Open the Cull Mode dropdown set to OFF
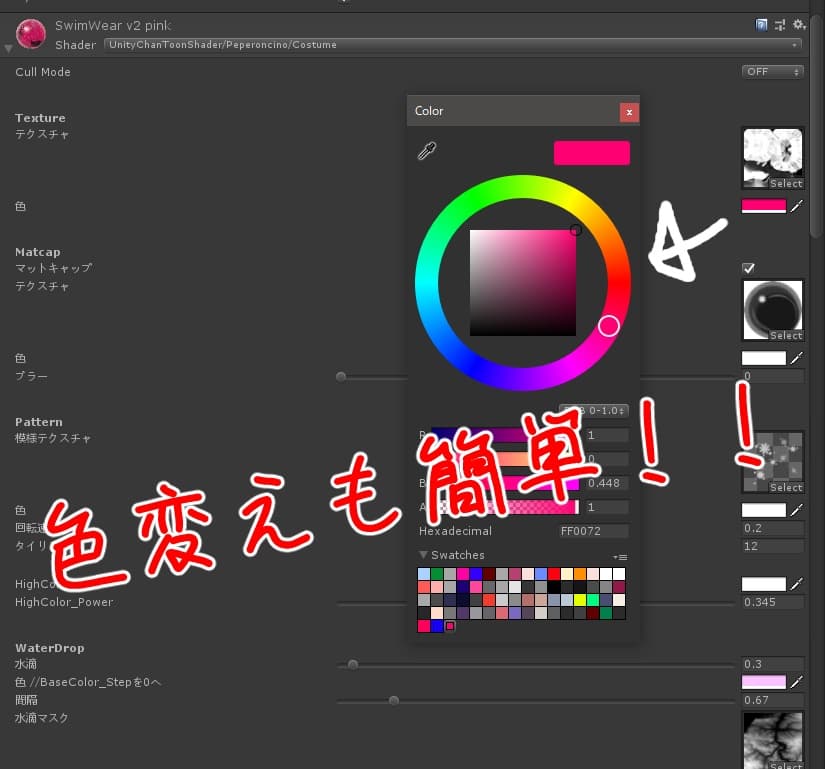 772,71
